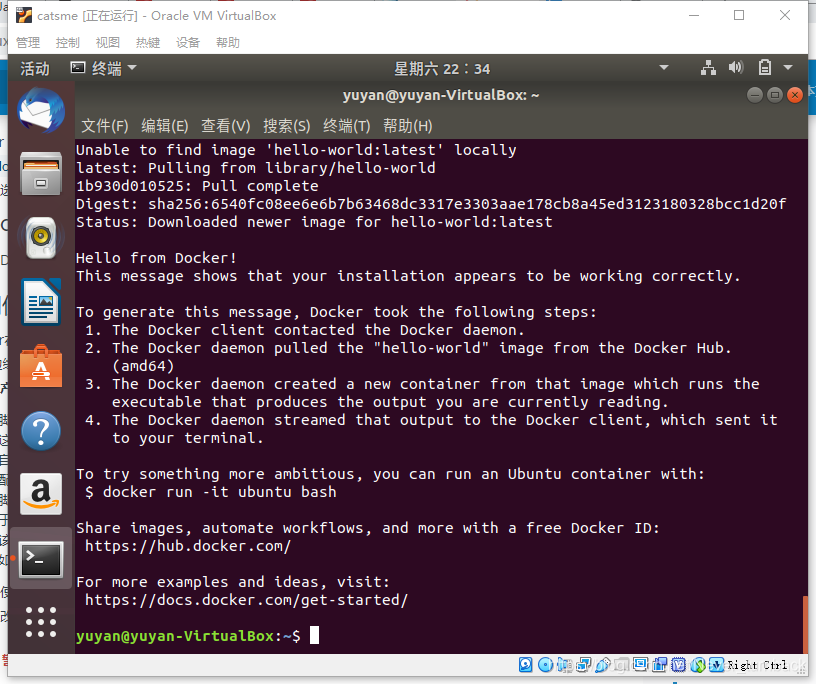816x684 pixels.
Task: Open terminal 帮助(H) menu
Action: (407, 126)
